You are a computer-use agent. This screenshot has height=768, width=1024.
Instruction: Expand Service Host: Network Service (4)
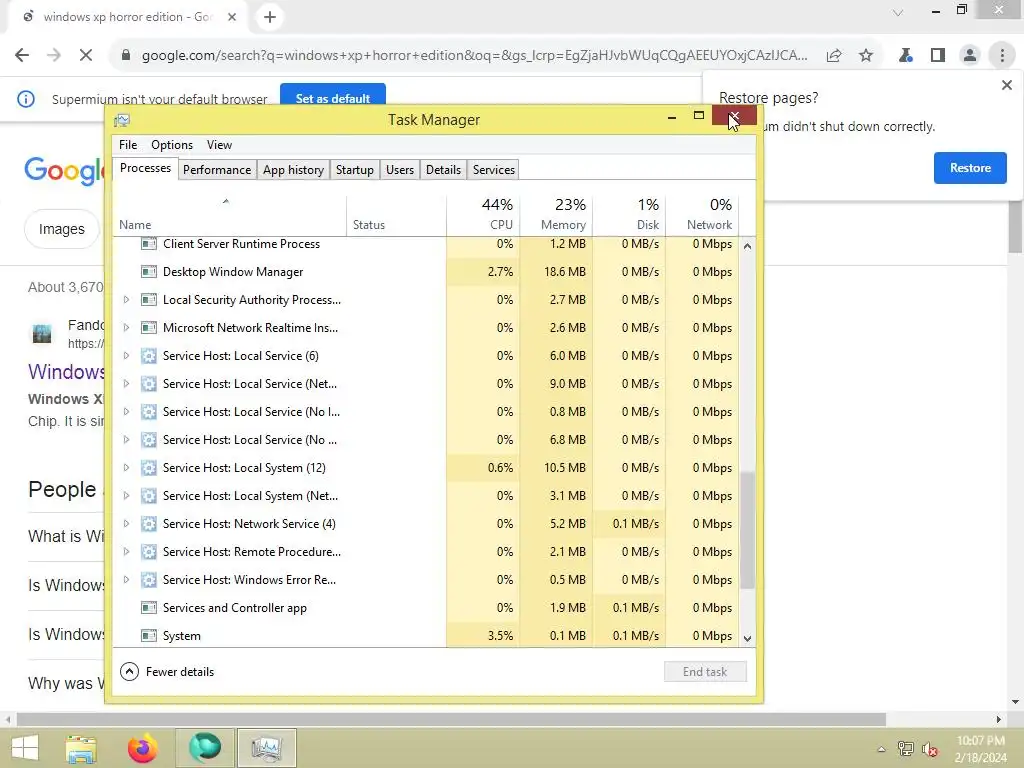[126, 524]
